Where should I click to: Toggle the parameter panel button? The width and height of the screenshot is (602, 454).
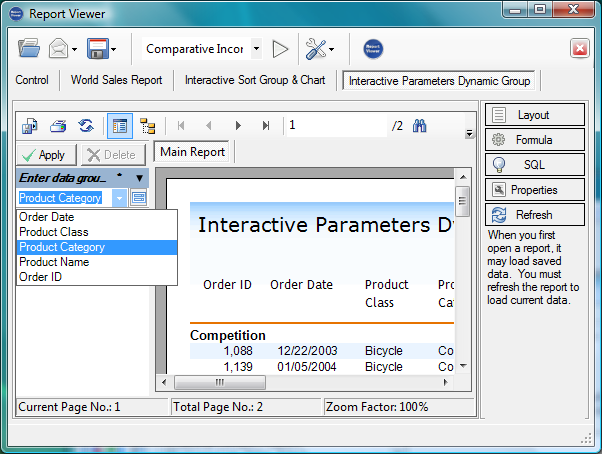120,126
